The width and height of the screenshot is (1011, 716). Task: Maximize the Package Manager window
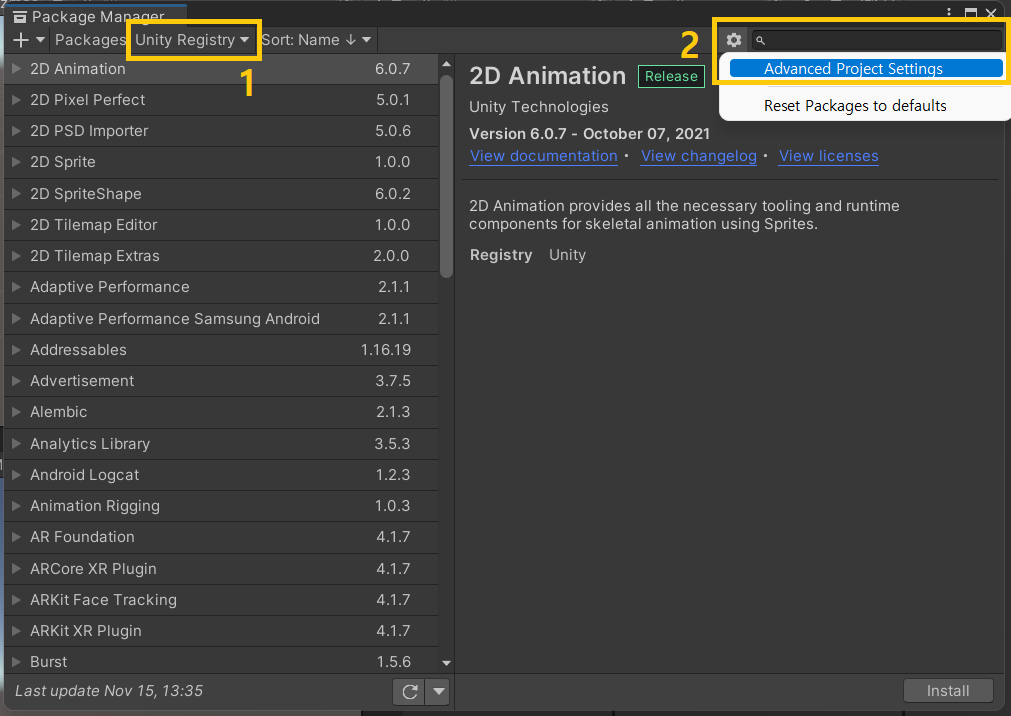970,12
